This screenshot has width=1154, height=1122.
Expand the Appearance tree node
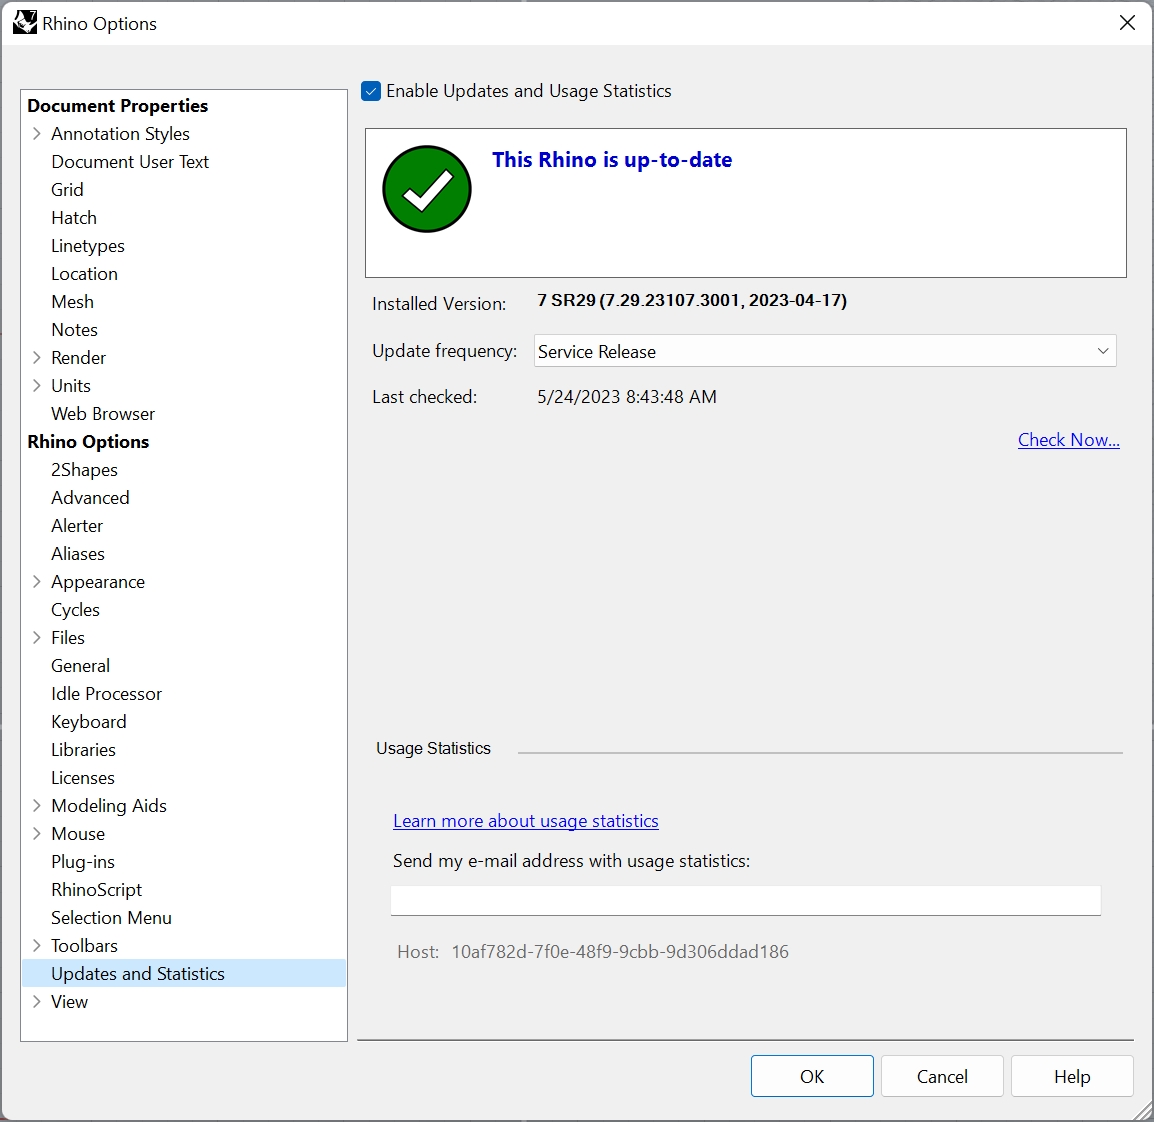(x=37, y=582)
